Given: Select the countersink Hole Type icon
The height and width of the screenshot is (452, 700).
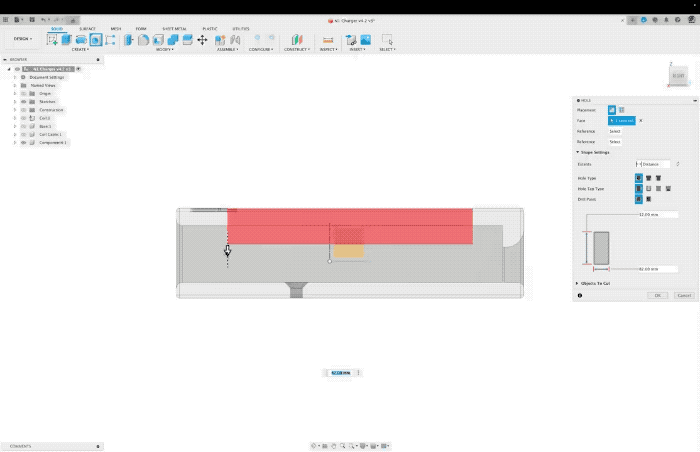Looking at the screenshot, I should point(658,177).
